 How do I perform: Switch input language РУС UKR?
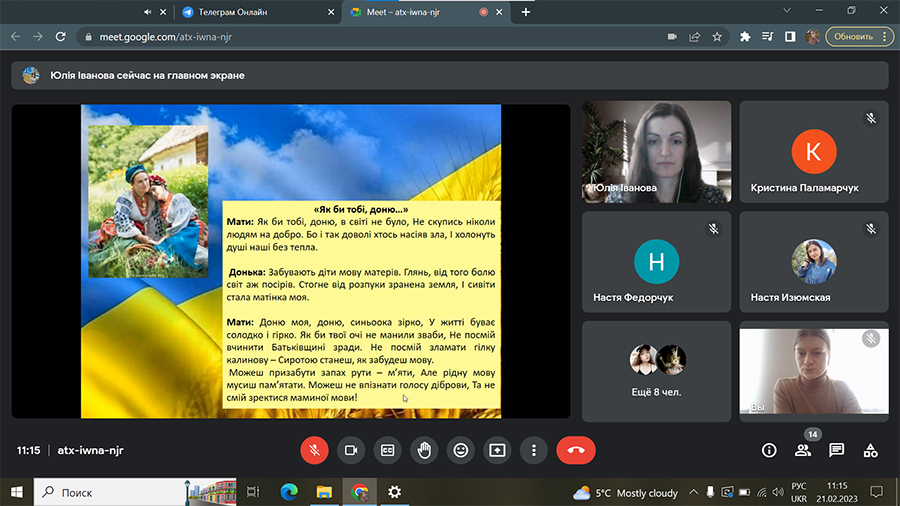point(799,493)
